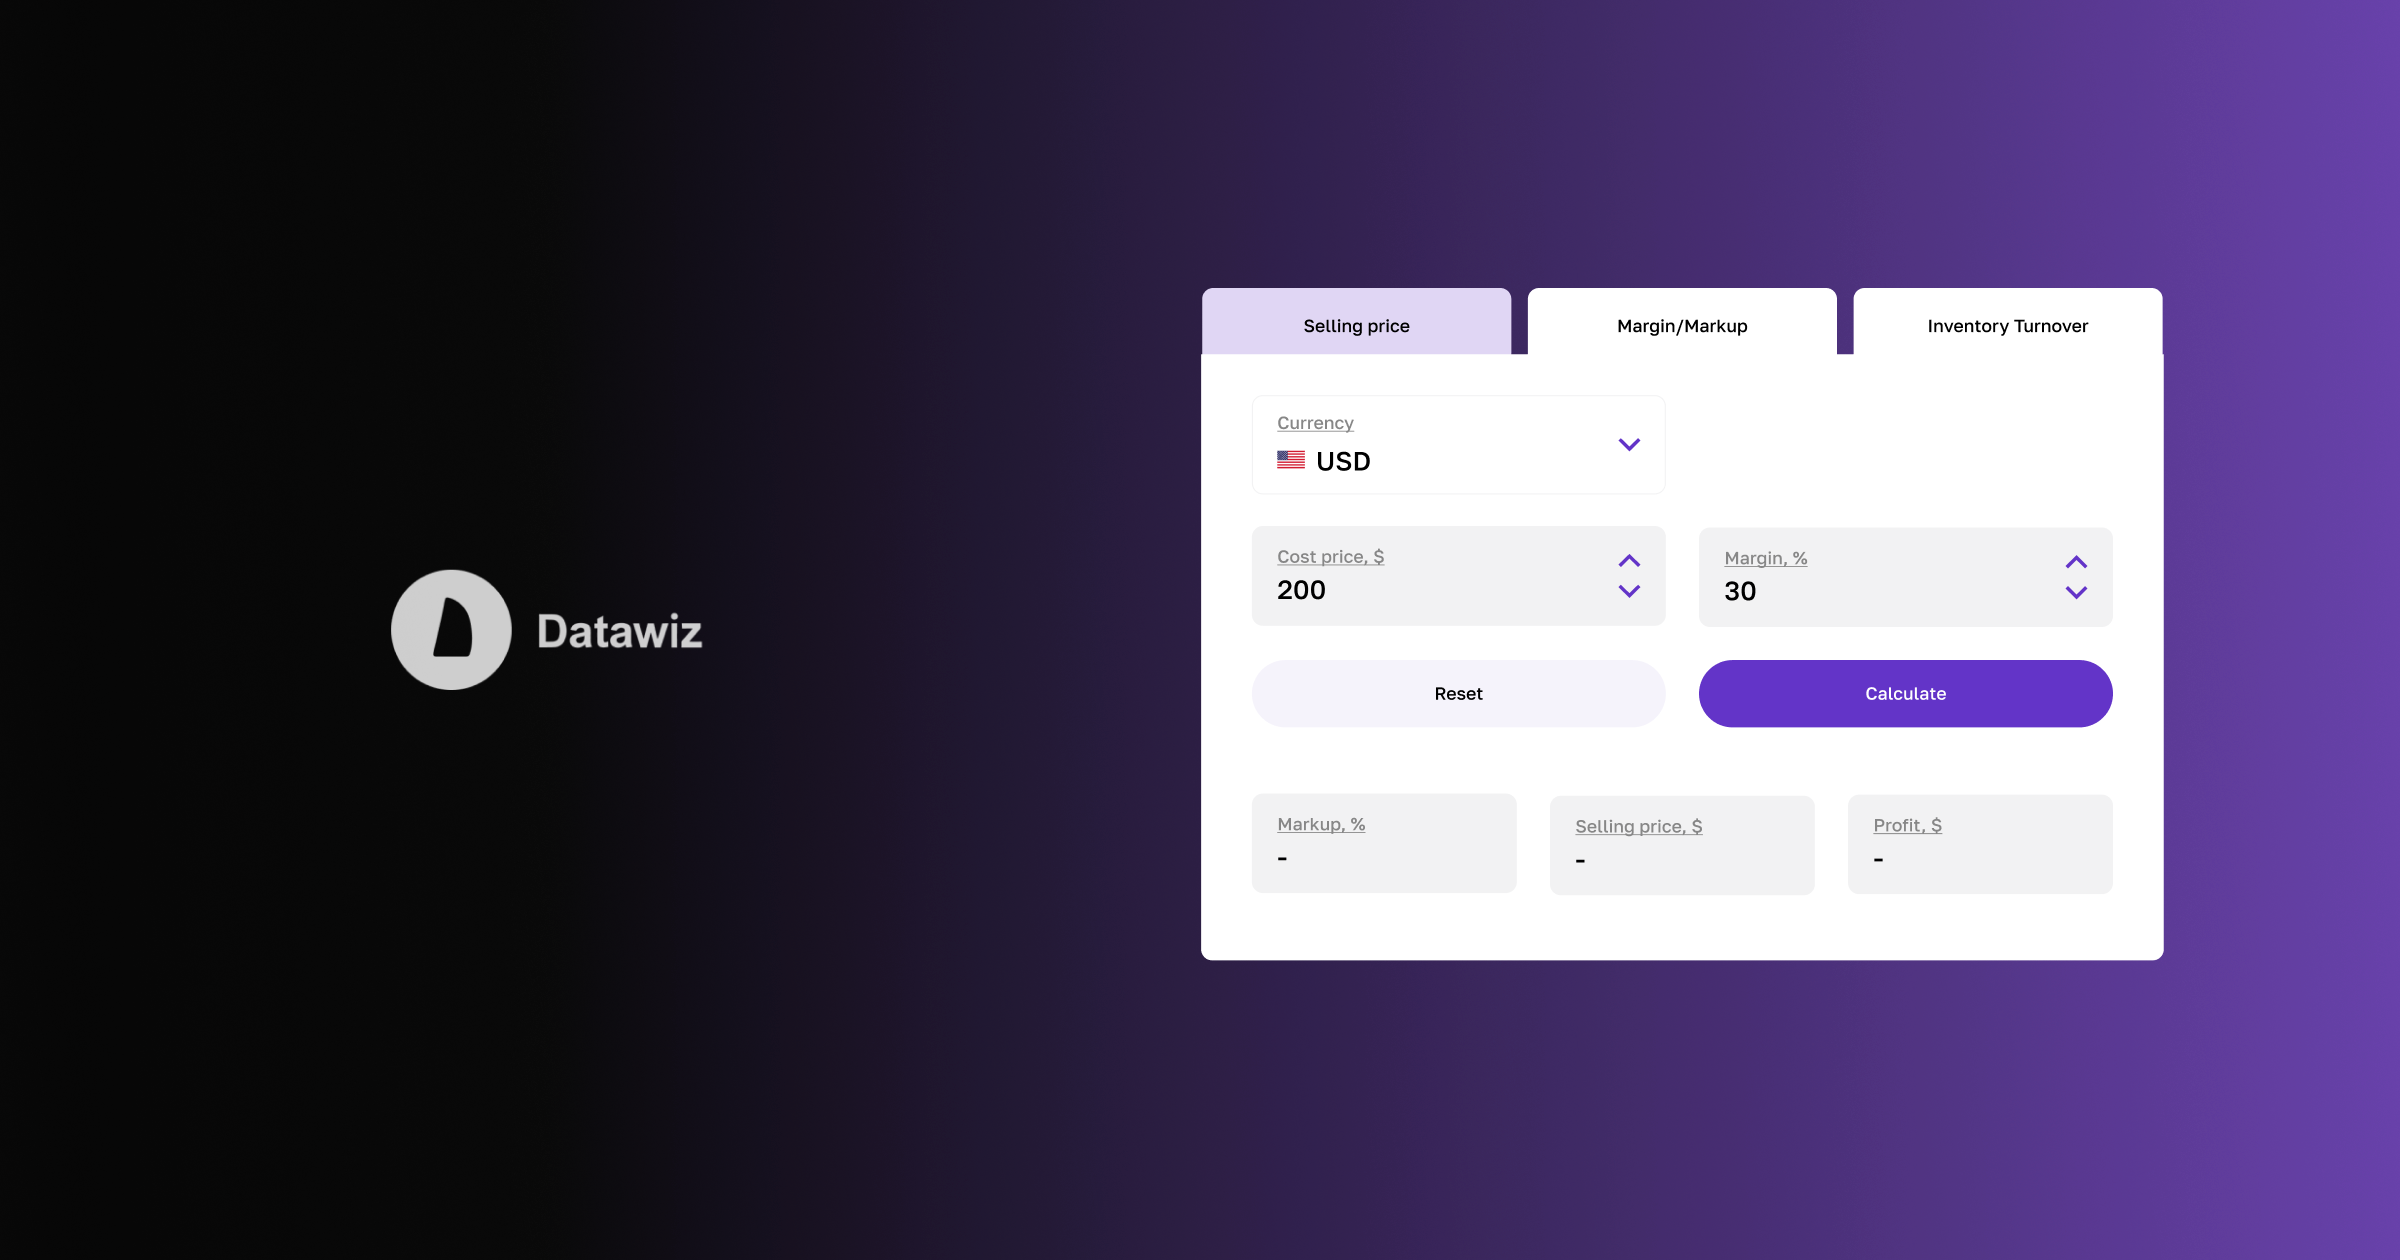The height and width of the screenshot is (1260, 2400).
Task: Click the Reset button
Action: point(1457,693)
